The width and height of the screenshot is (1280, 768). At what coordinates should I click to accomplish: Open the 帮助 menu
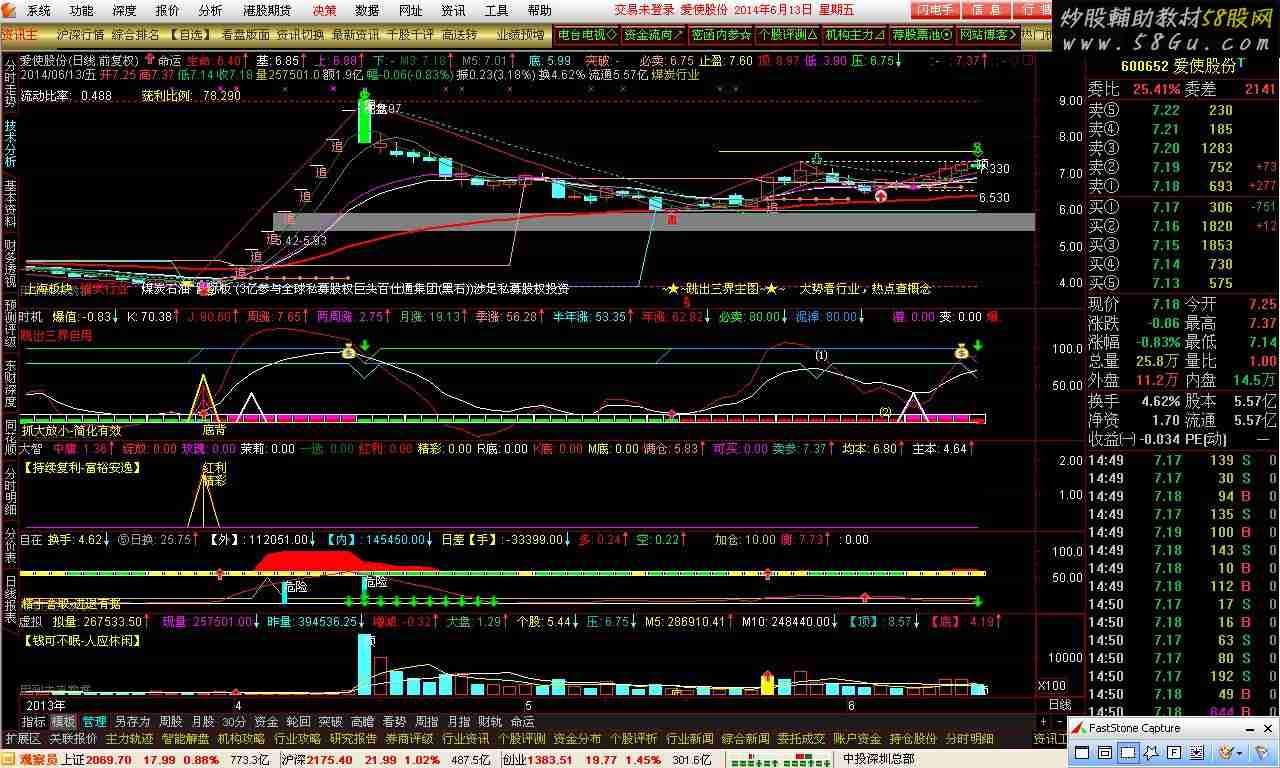pos(540,10)
